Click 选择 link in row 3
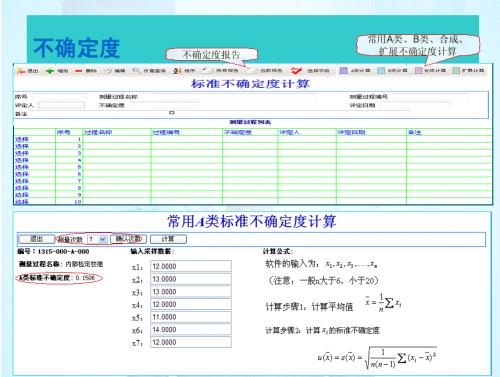Viewport: 500px width, 377px height. 22,153
